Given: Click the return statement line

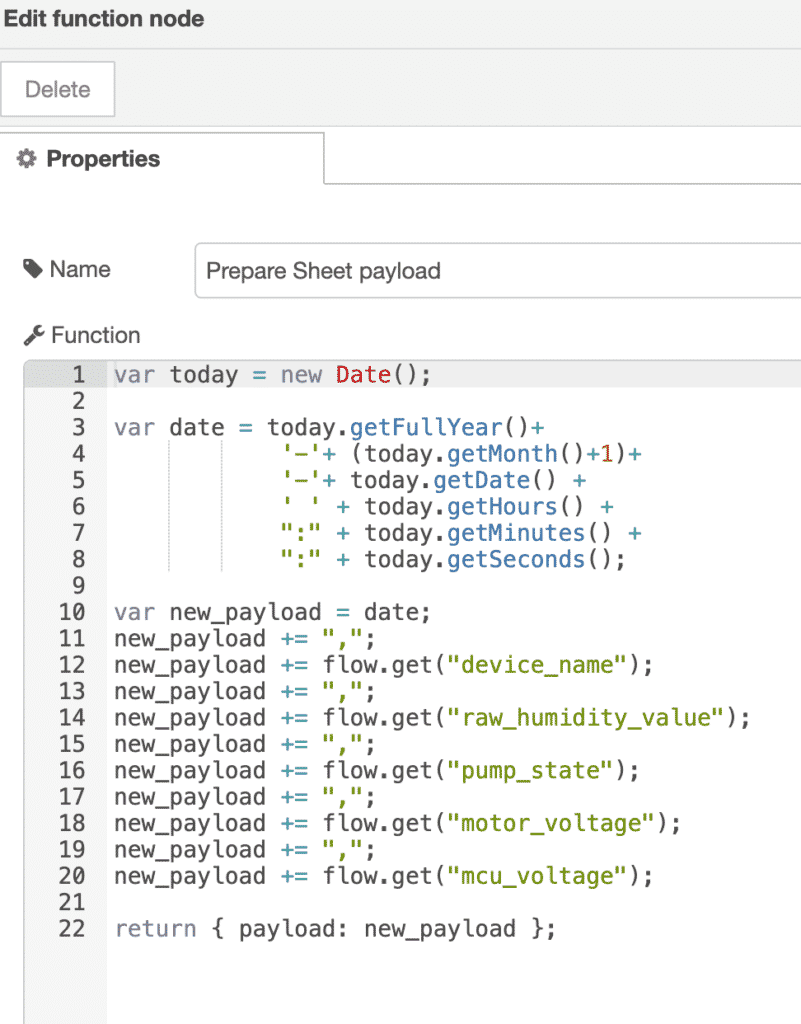Looking at the screenshot, I should click(335, 929).
